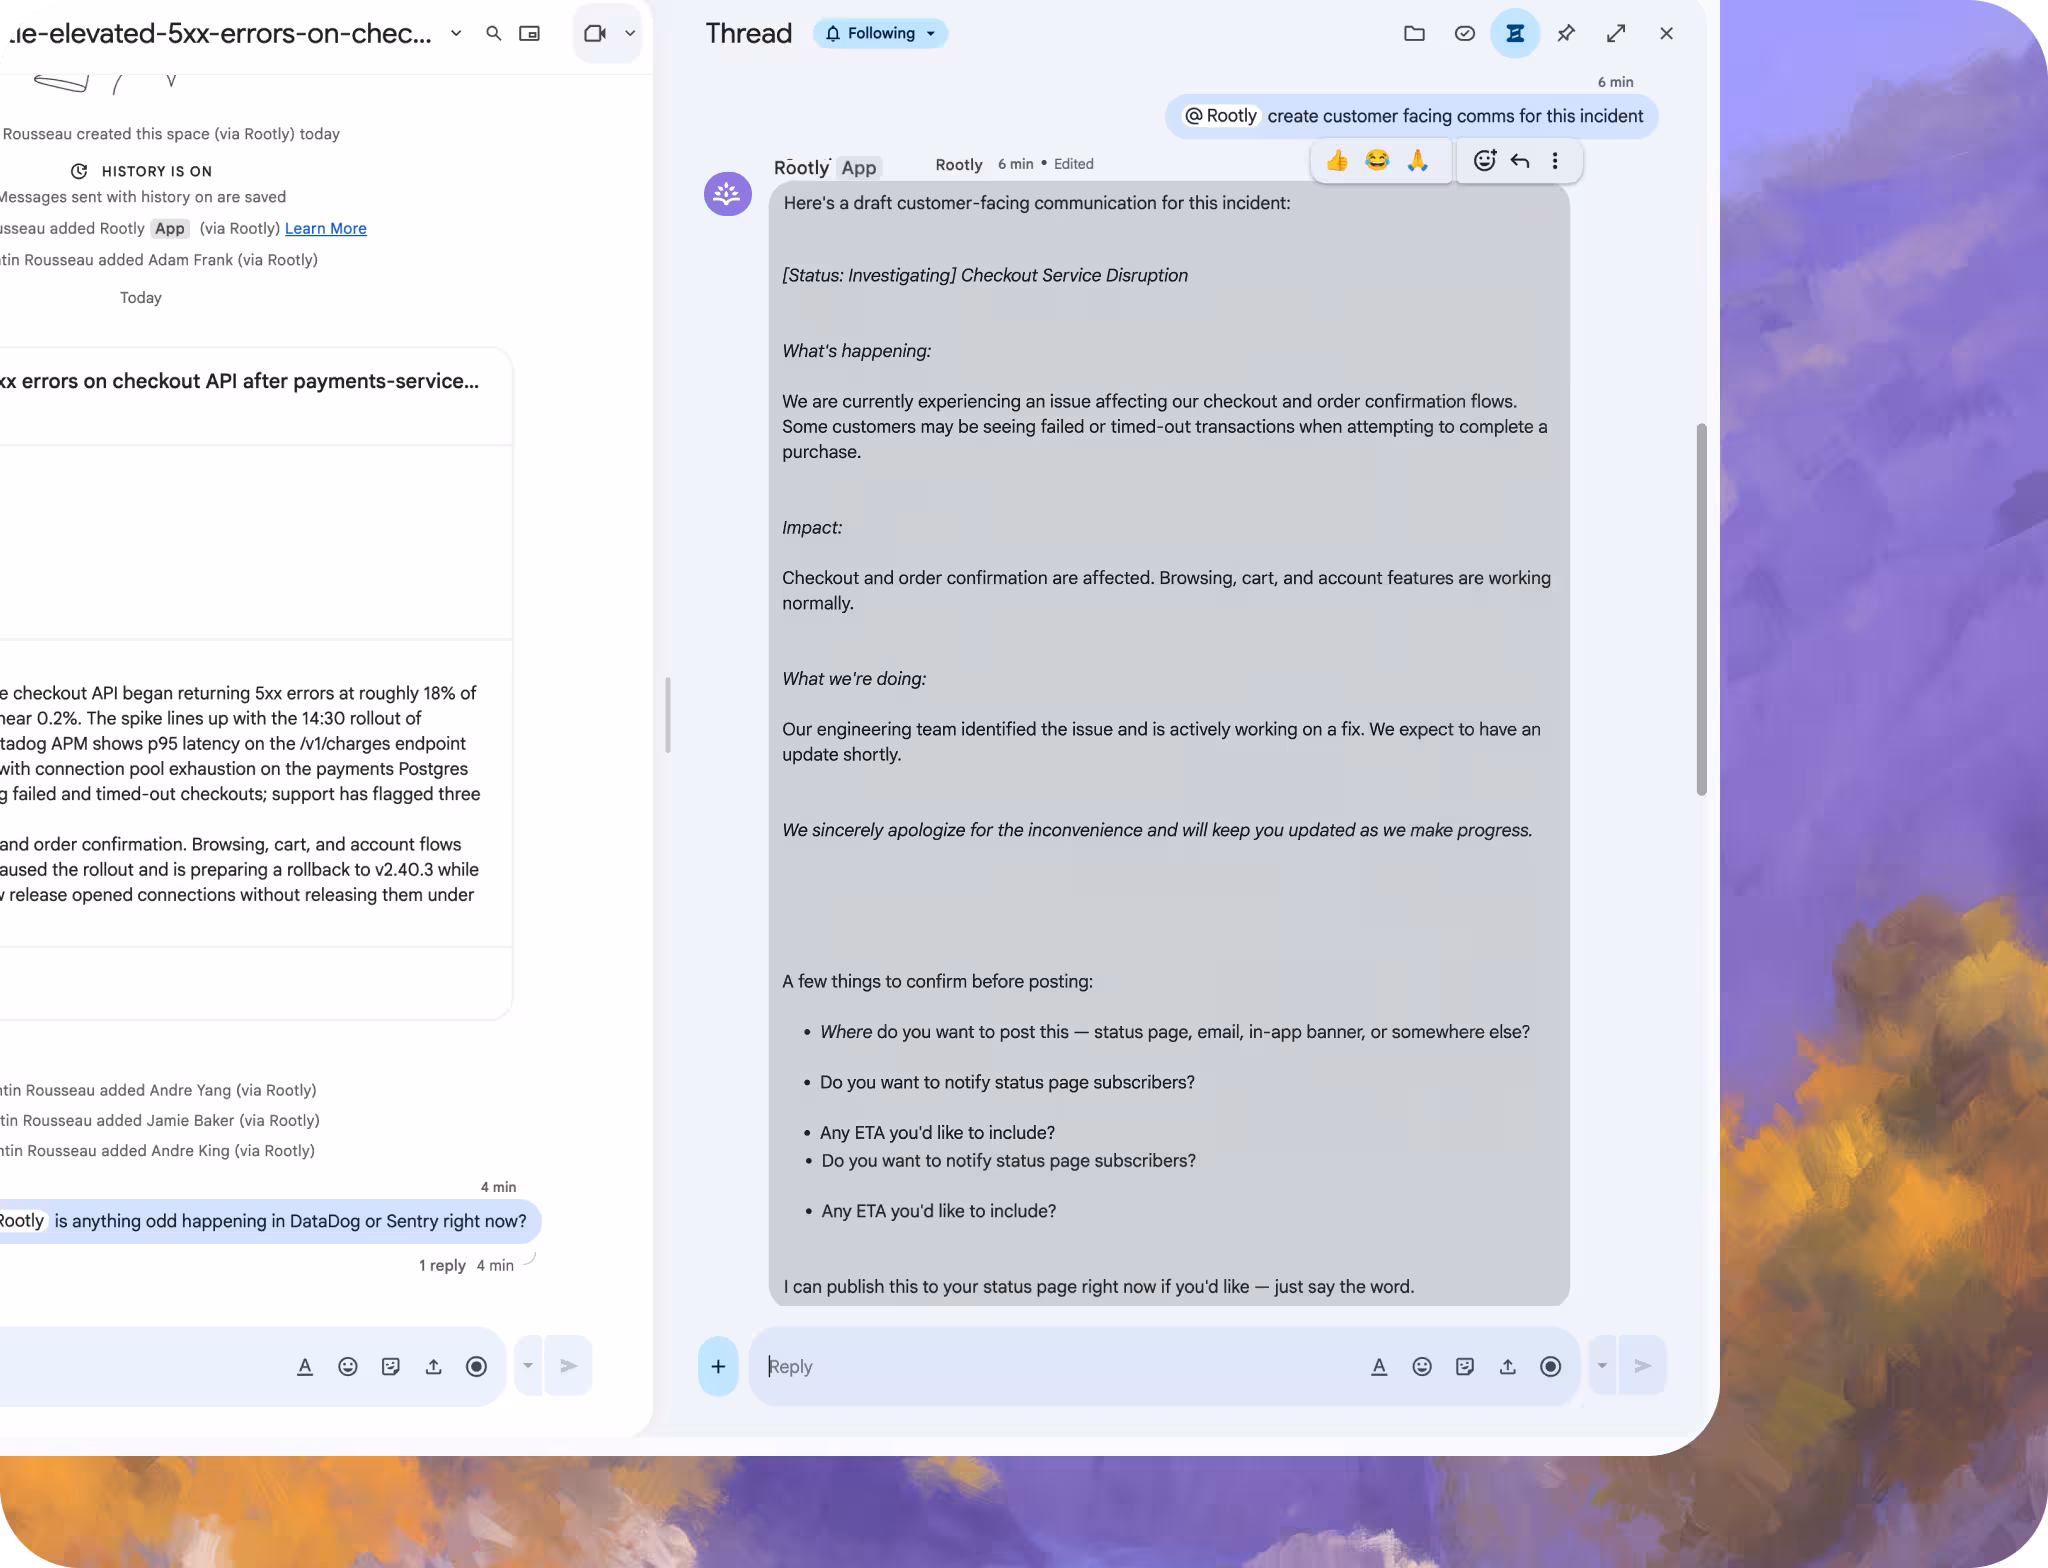Click the Thread panel title

[749, 33]
